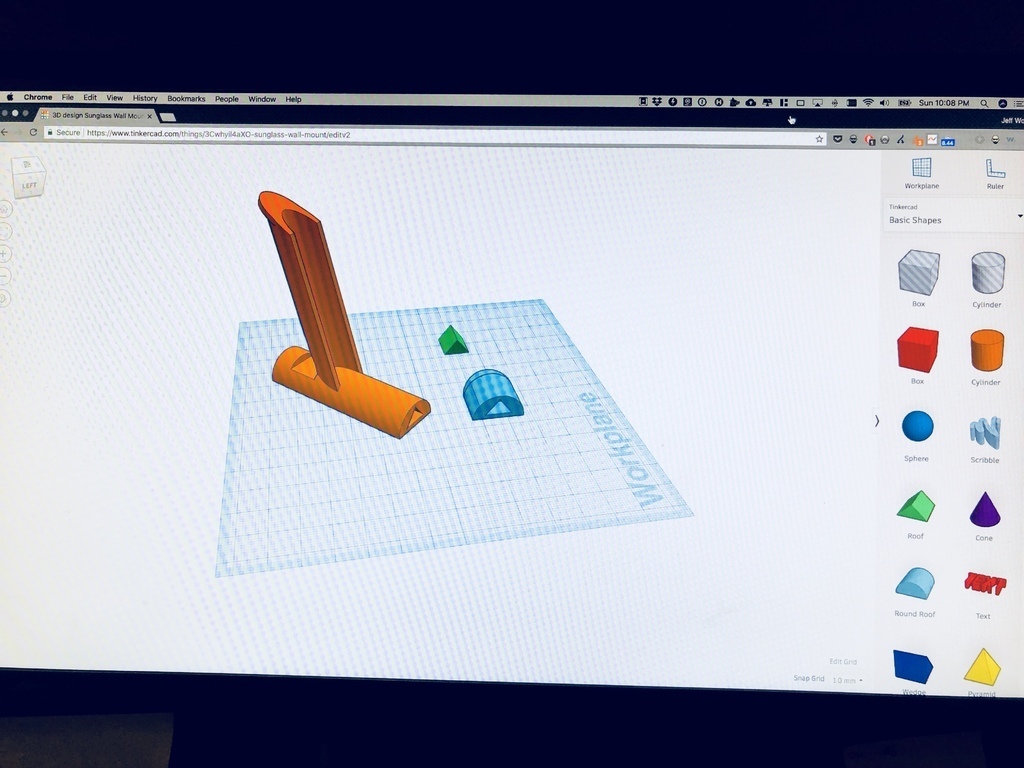
Task: Open the Bookmarks menu
Action: pos(186,99)
